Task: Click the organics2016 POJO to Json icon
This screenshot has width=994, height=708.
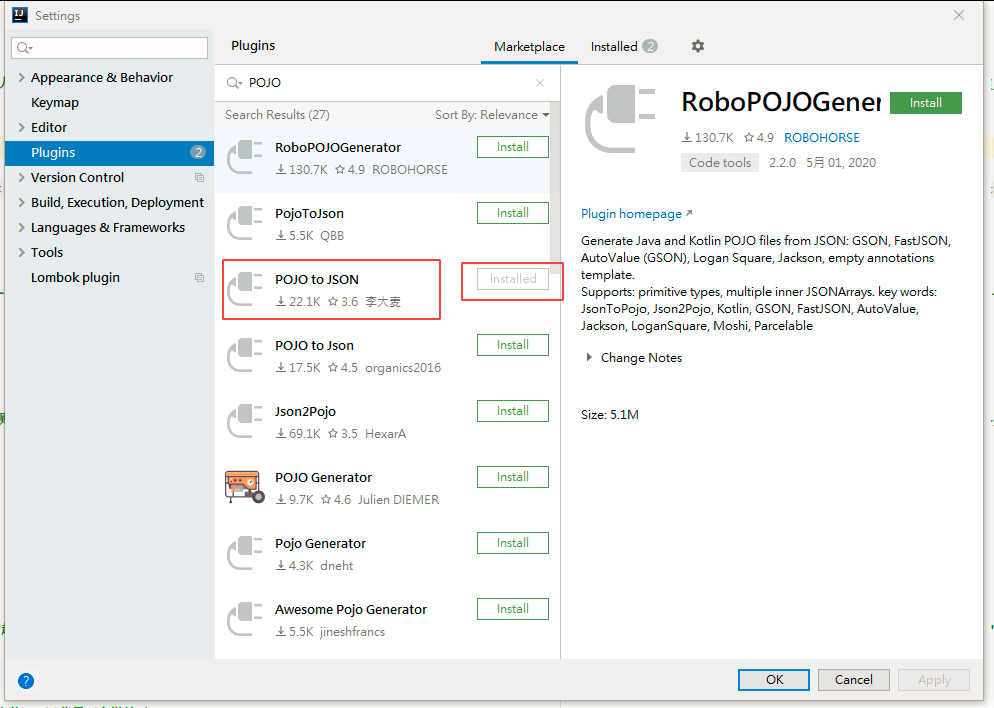Action: 245,355
